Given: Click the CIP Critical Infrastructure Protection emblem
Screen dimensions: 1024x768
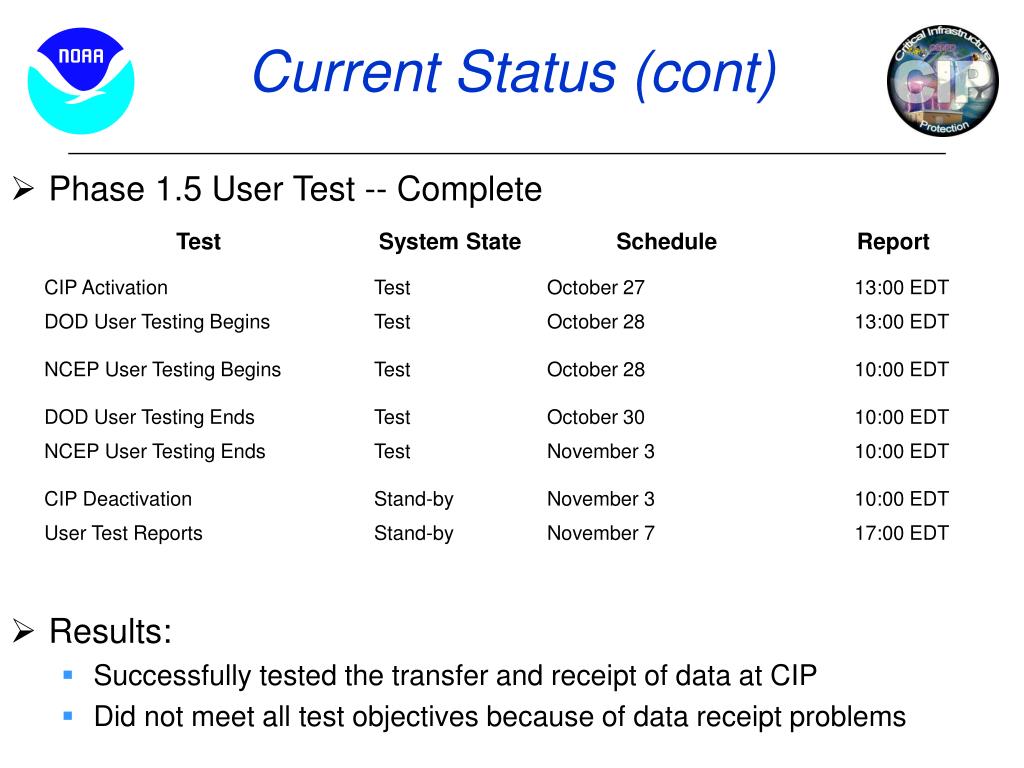Looking at the screenshot, I should point(942,80).
